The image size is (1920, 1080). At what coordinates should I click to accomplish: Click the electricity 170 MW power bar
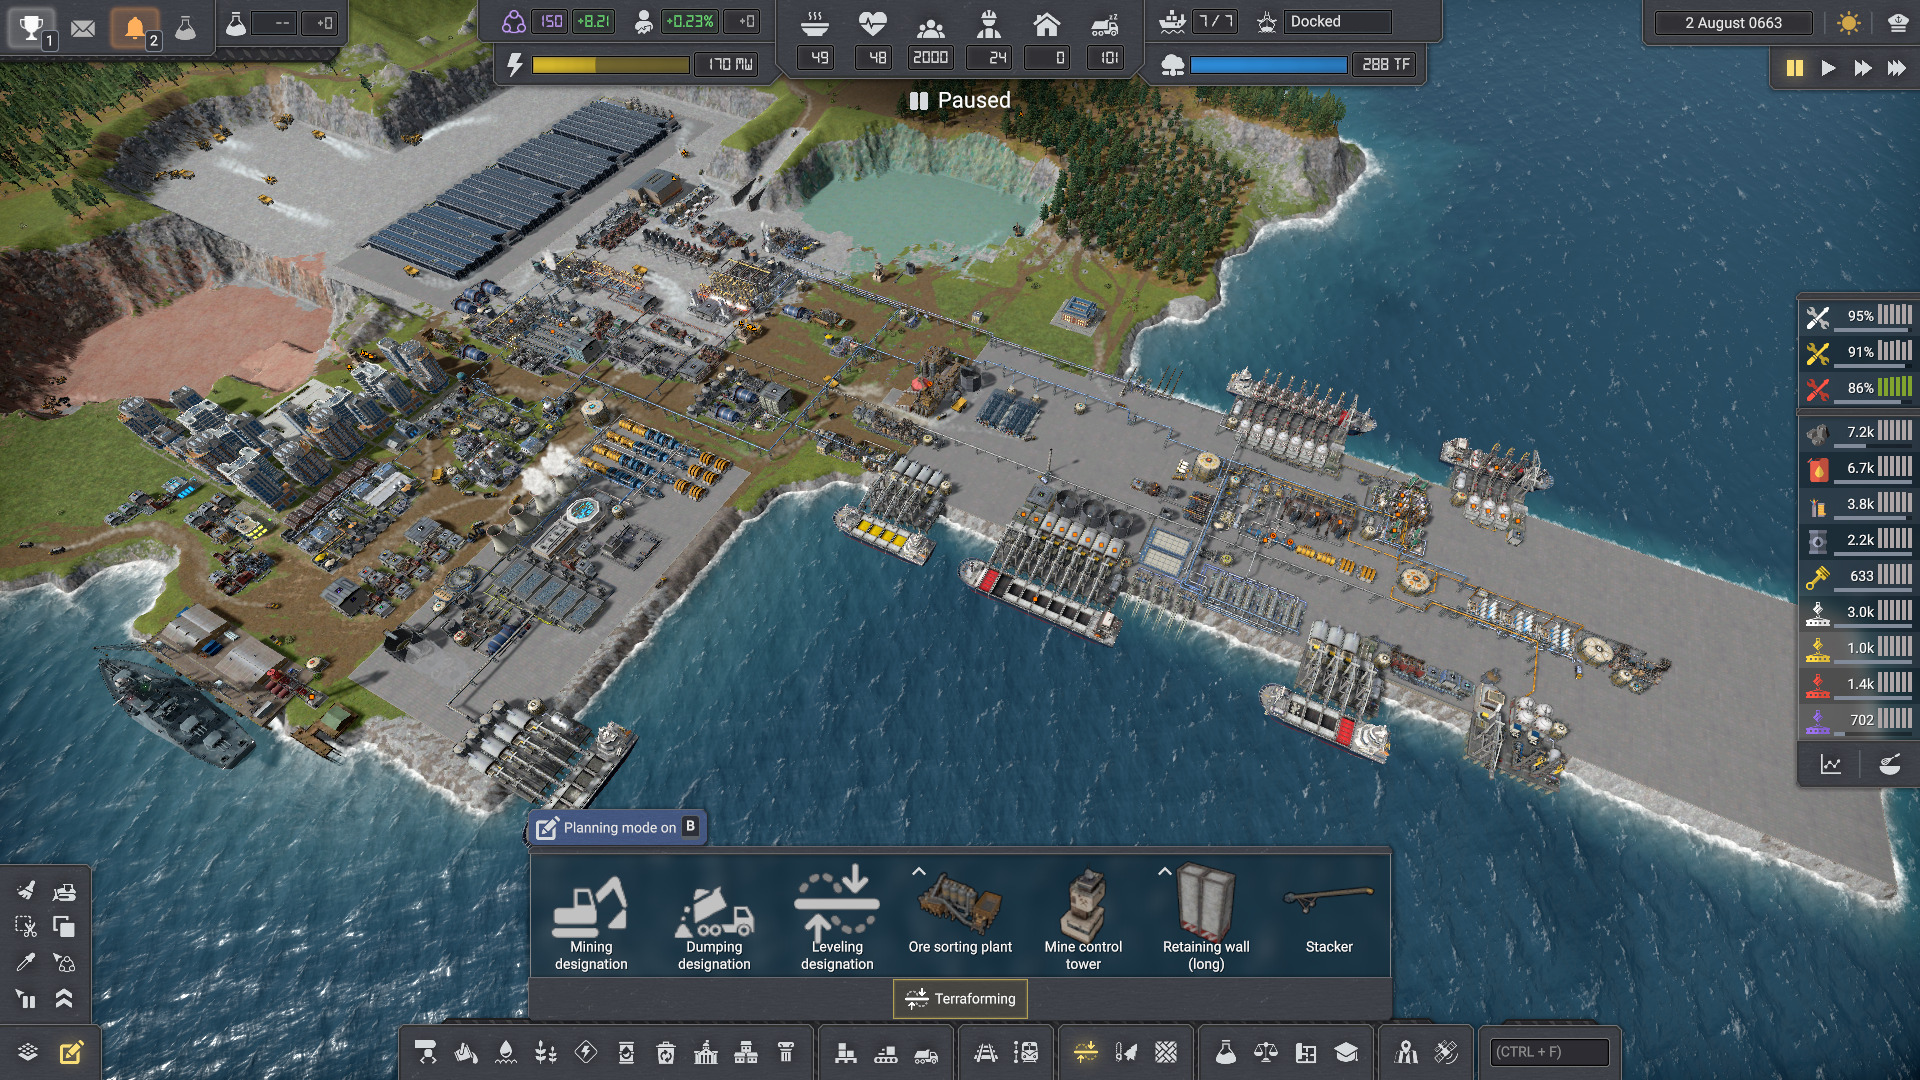pos(610,65)
